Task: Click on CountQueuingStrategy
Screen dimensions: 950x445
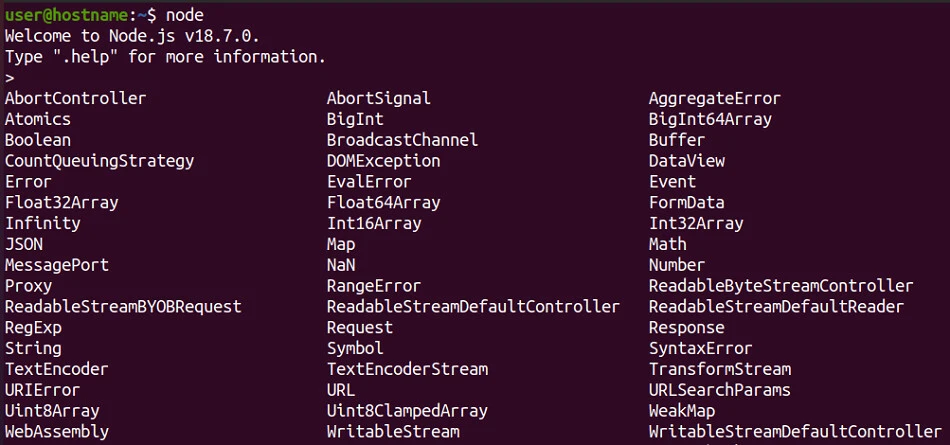Action: point(99,161)
